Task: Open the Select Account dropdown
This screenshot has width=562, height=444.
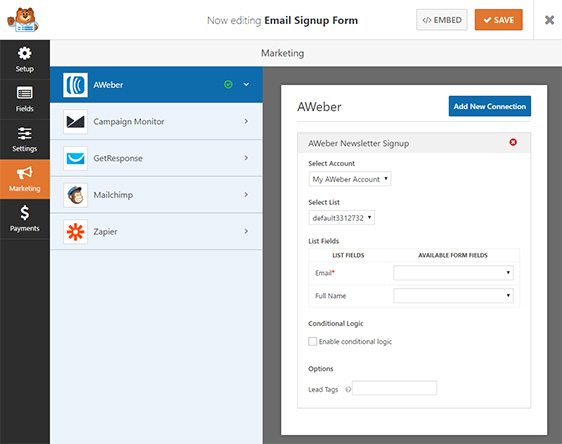Action: [x=350, y=179]
